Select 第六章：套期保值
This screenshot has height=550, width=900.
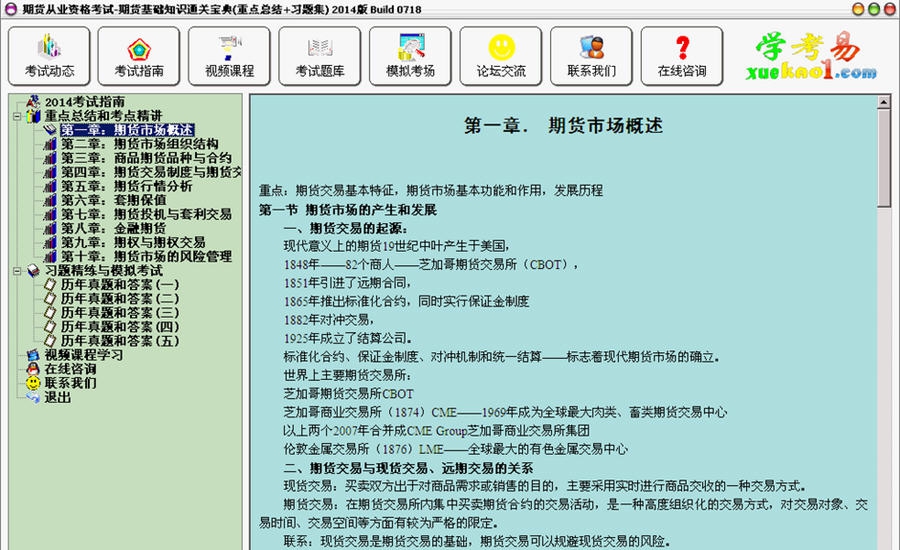[x=114, y=200]
